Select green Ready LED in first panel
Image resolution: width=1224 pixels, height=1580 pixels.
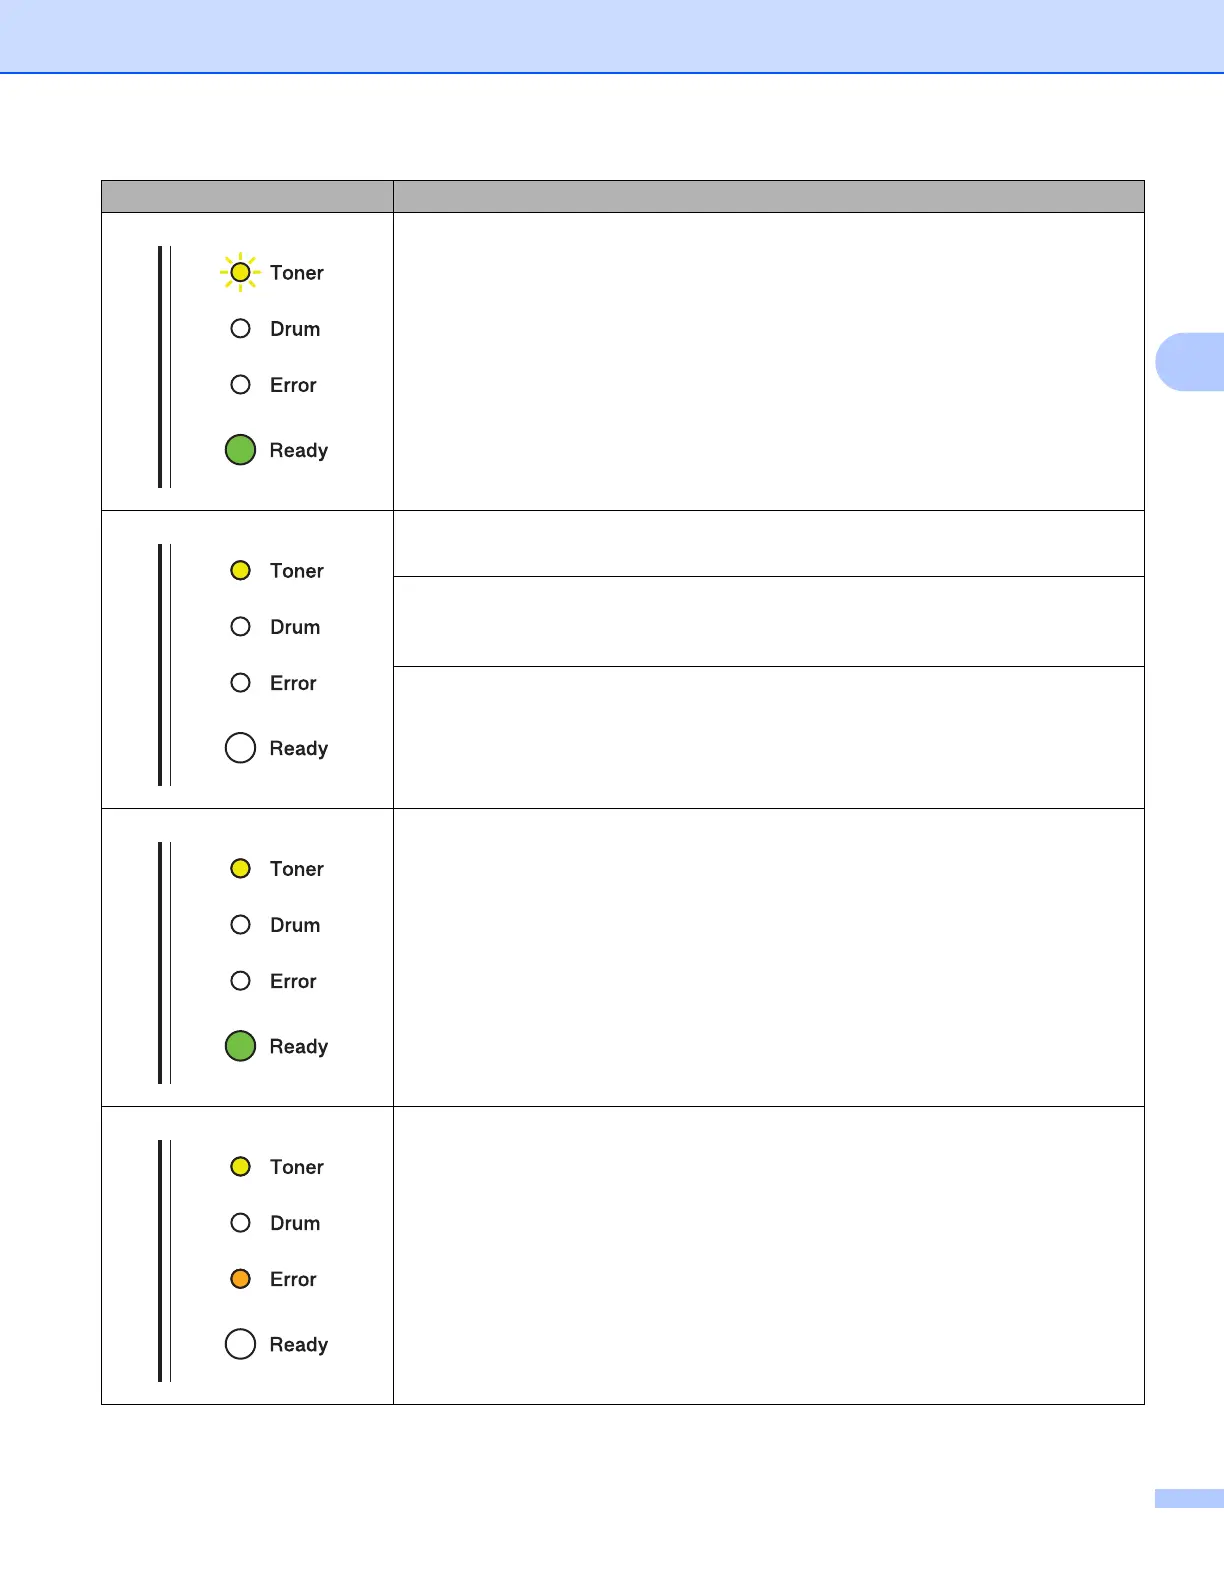pos(240,450)
